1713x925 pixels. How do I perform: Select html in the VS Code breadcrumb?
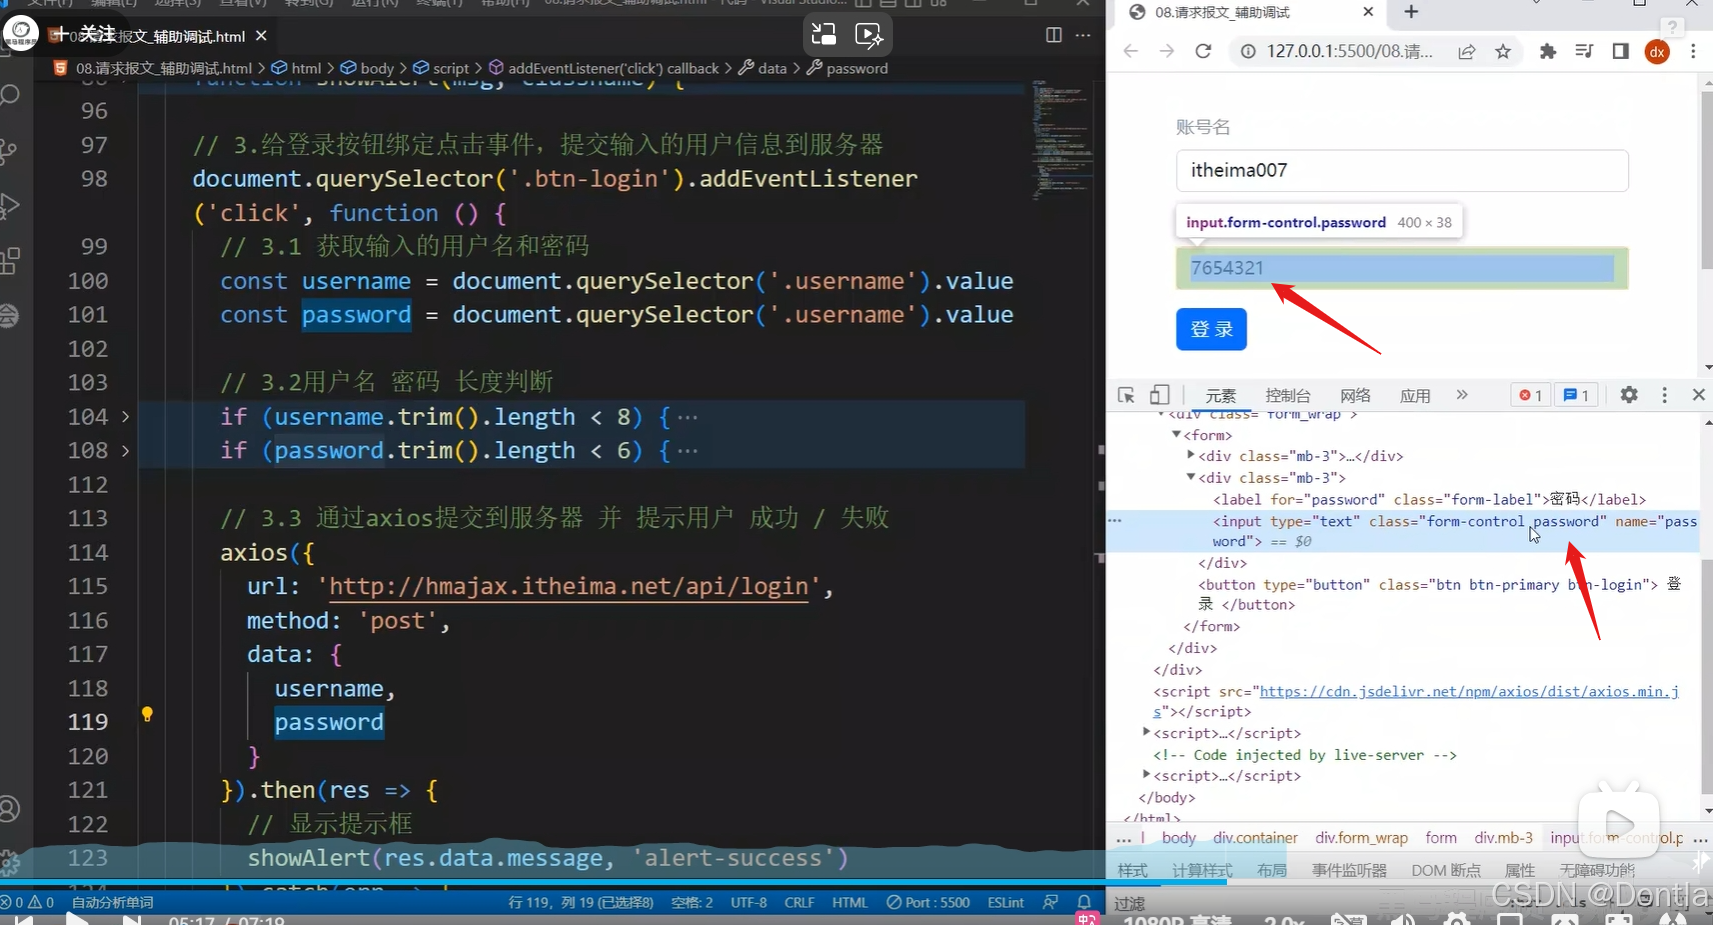tap(306, 68)
